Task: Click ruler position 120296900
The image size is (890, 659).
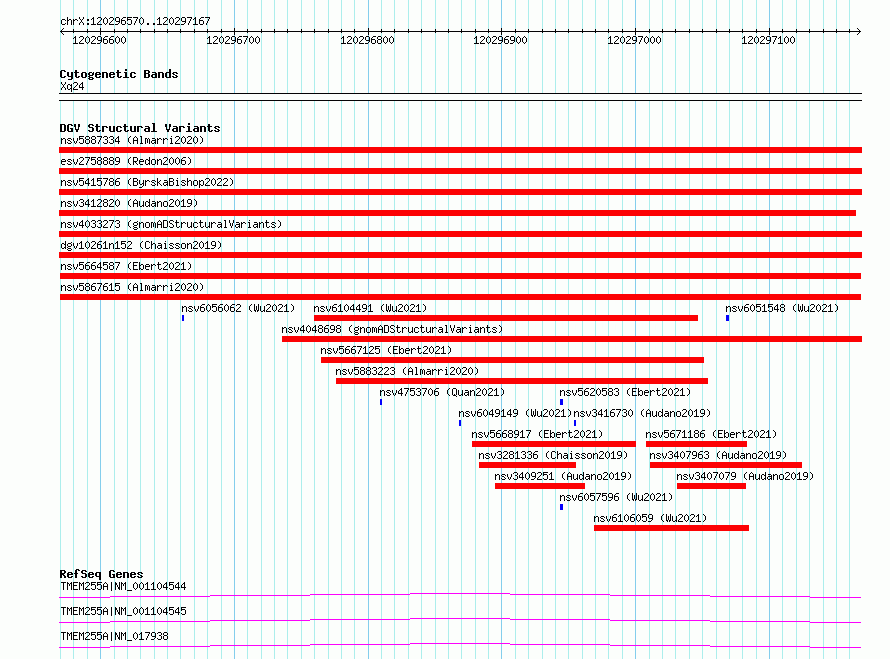Action: pos(501,40)
